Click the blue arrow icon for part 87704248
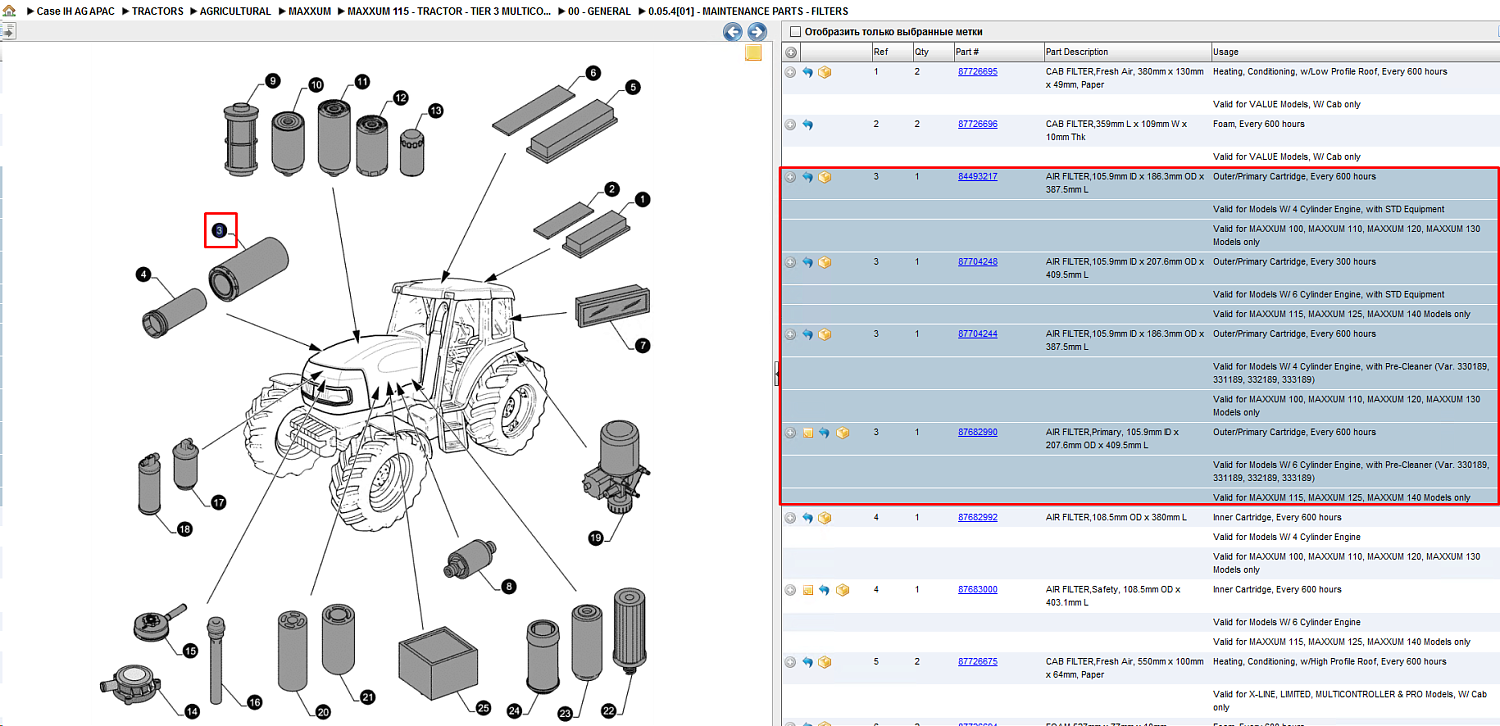1500x726 pixels. [x=808, y=263]
